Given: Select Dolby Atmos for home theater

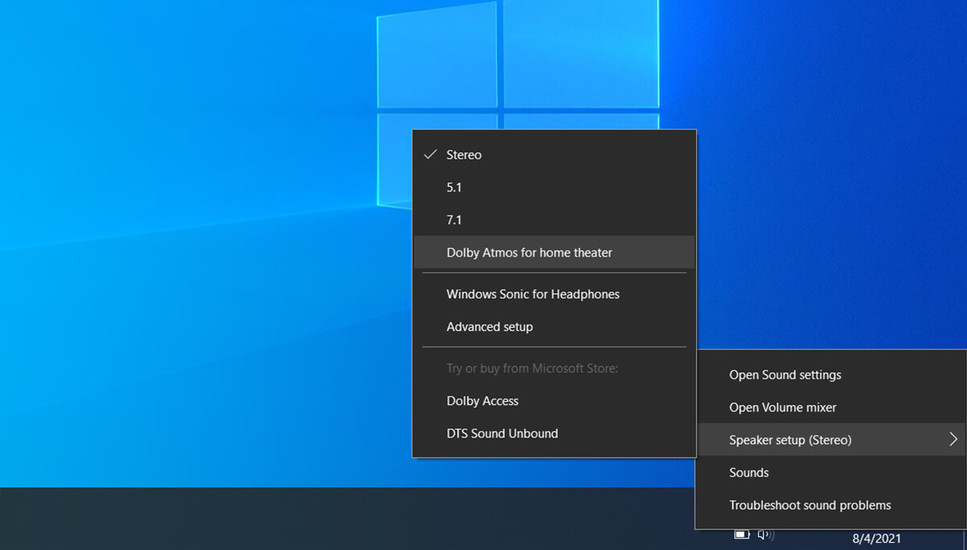Looking at the screenshot, I should pos(554,252).
